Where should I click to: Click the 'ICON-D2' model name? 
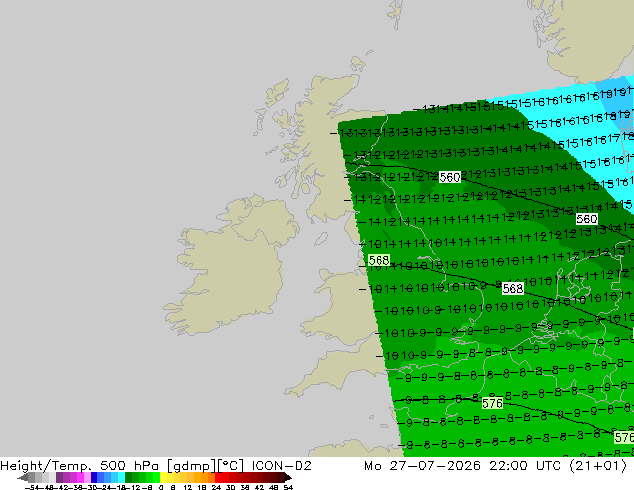pyautogui.click(x=281, y=466)
